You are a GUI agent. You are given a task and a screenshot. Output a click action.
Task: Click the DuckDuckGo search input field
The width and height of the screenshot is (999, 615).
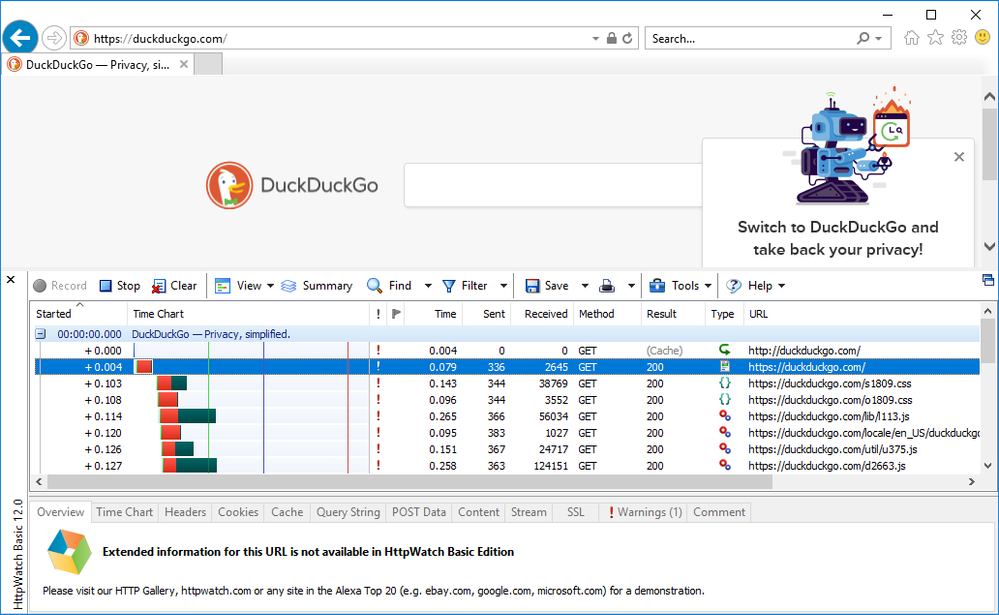pos(553,185)
